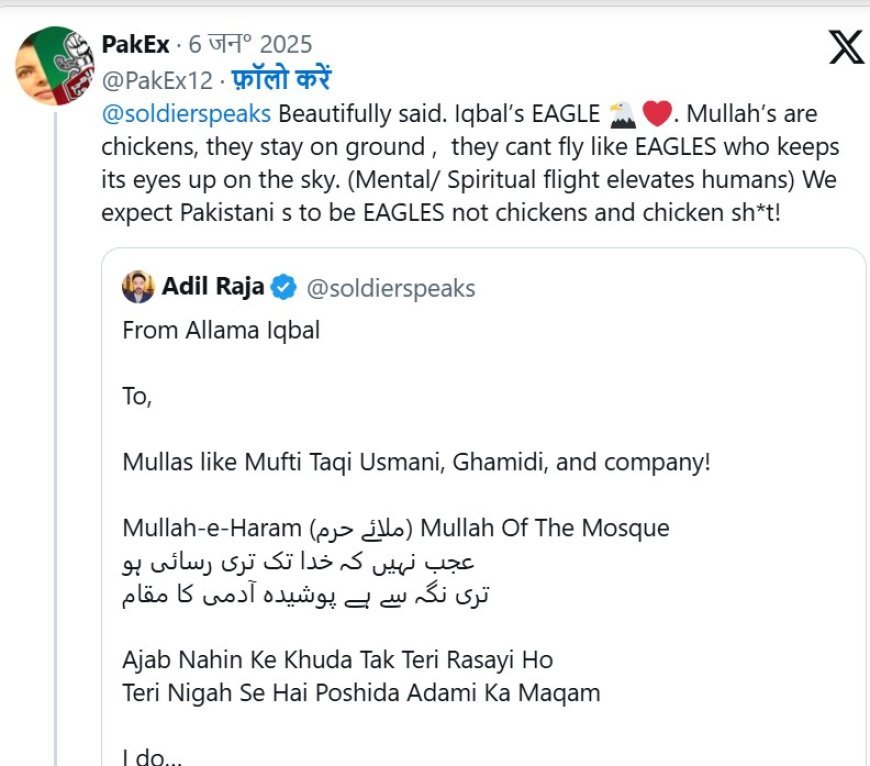Click 'Mullas like Mufti Taqi Usmani' line
This screenshot has height=766, width=870.
click(x=416, y=462)
